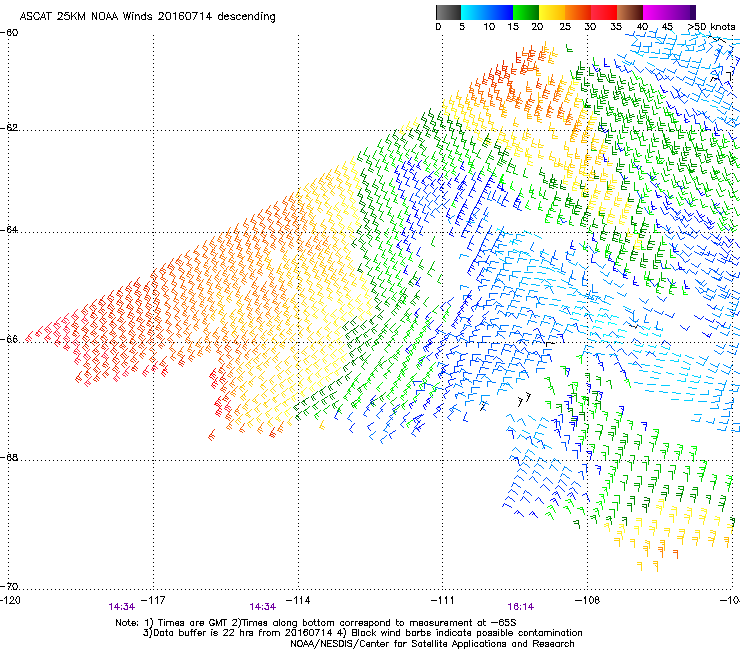The height and width of the screenshot is (650, 740).
Task: Click the gray 0–5 knots legend segment
Action: click(x=448, y=12)
